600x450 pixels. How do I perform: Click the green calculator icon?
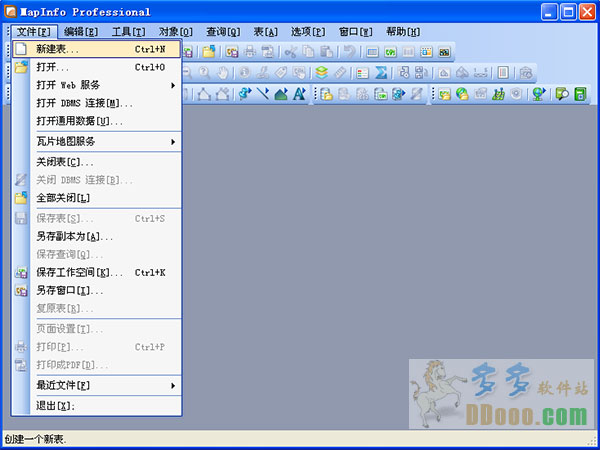(580, 94)
